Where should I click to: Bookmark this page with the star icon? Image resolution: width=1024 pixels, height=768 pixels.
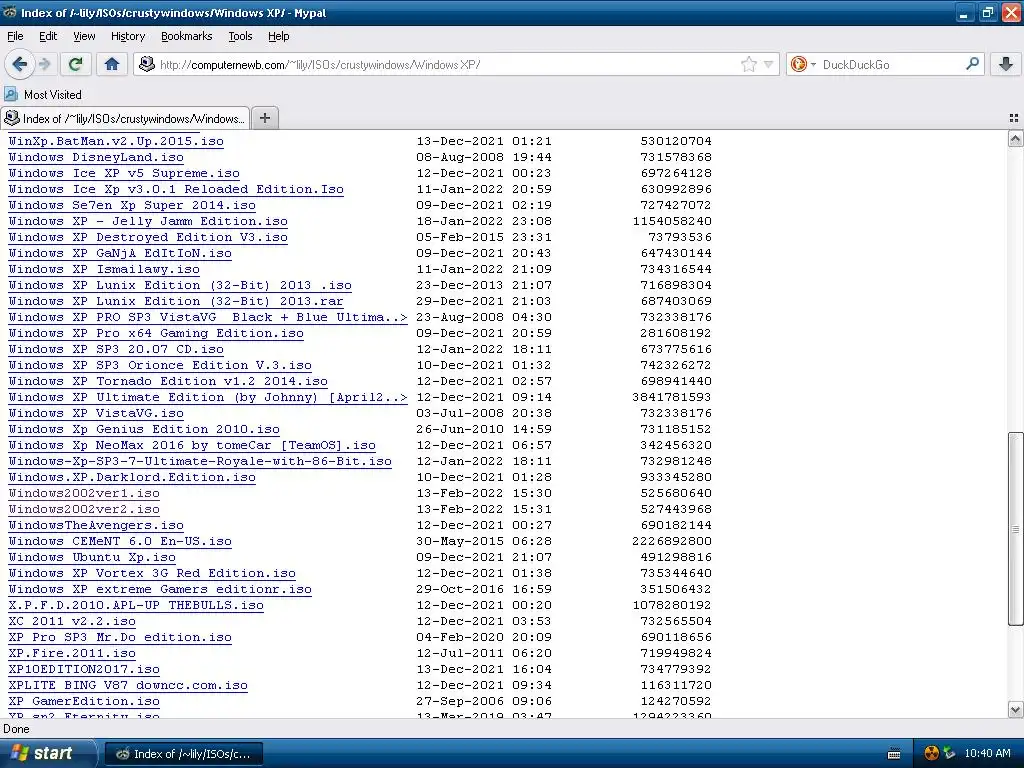pos(748,64)
